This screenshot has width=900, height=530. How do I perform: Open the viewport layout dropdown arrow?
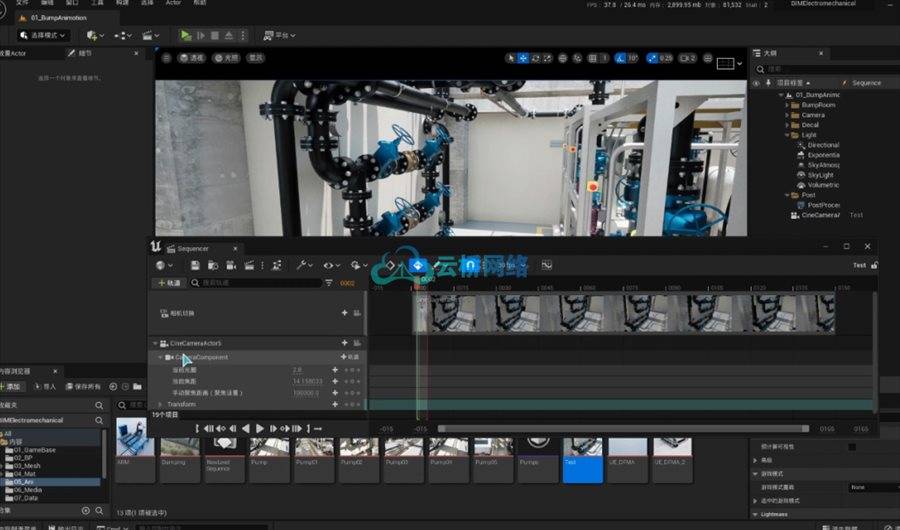point(739,63)
